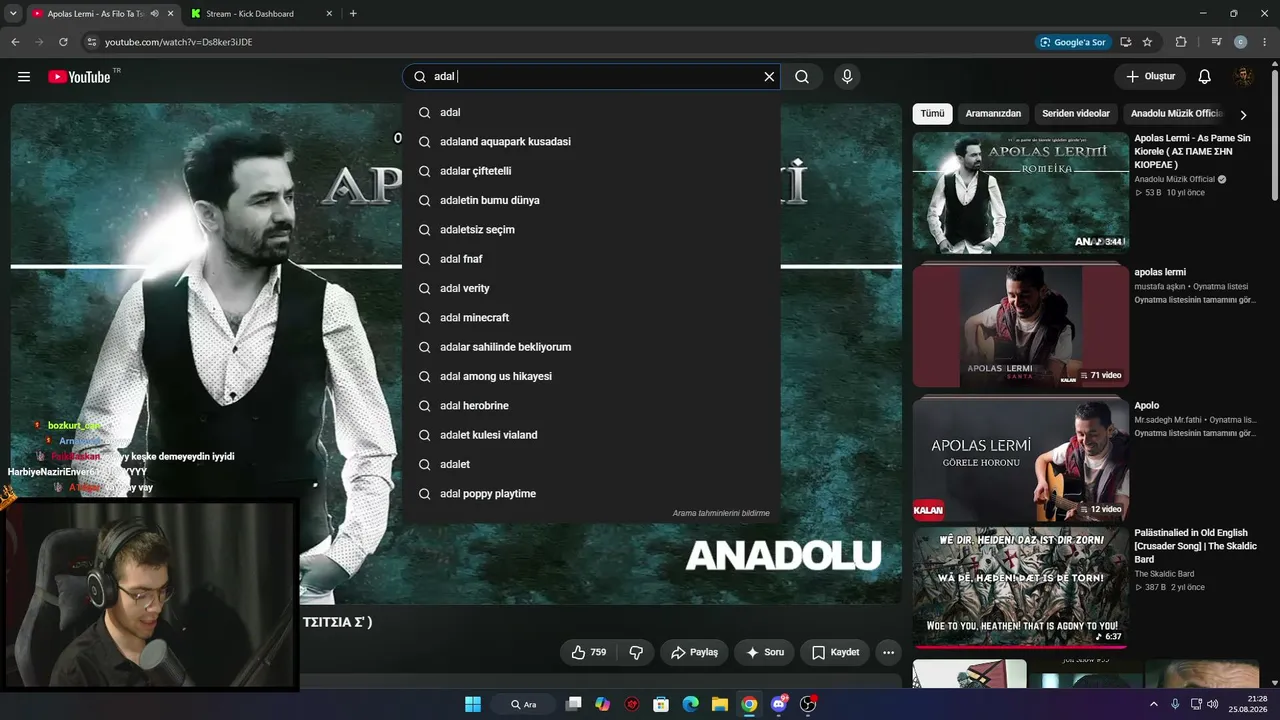Screen dimensions: 1280x720
Task: Choose the suggestion "adaletsiz seçim"
Action: (591, 230)
